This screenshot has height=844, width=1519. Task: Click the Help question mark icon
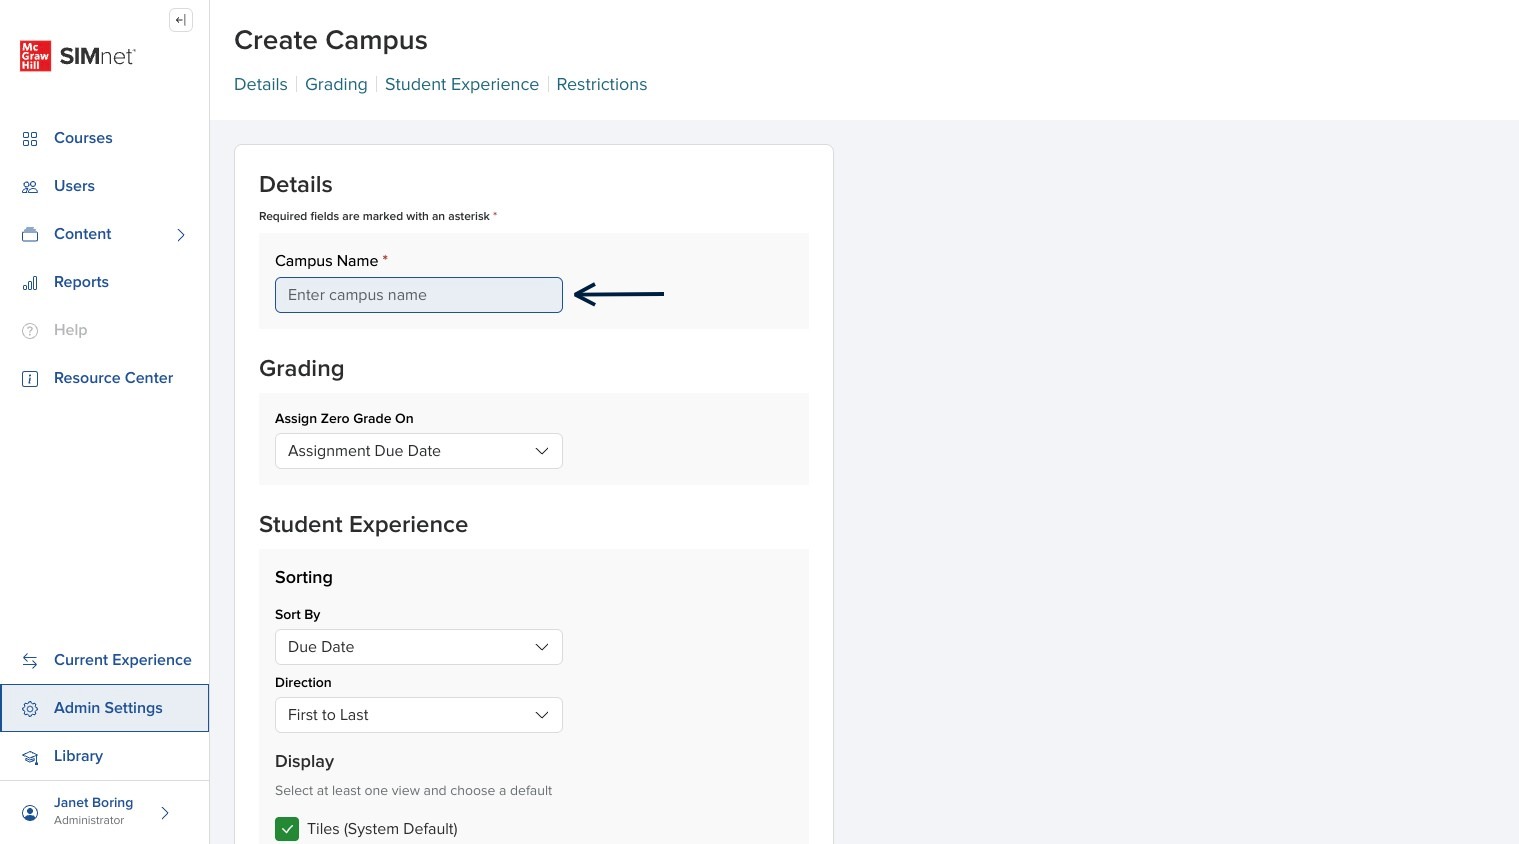tap(30, 331)
